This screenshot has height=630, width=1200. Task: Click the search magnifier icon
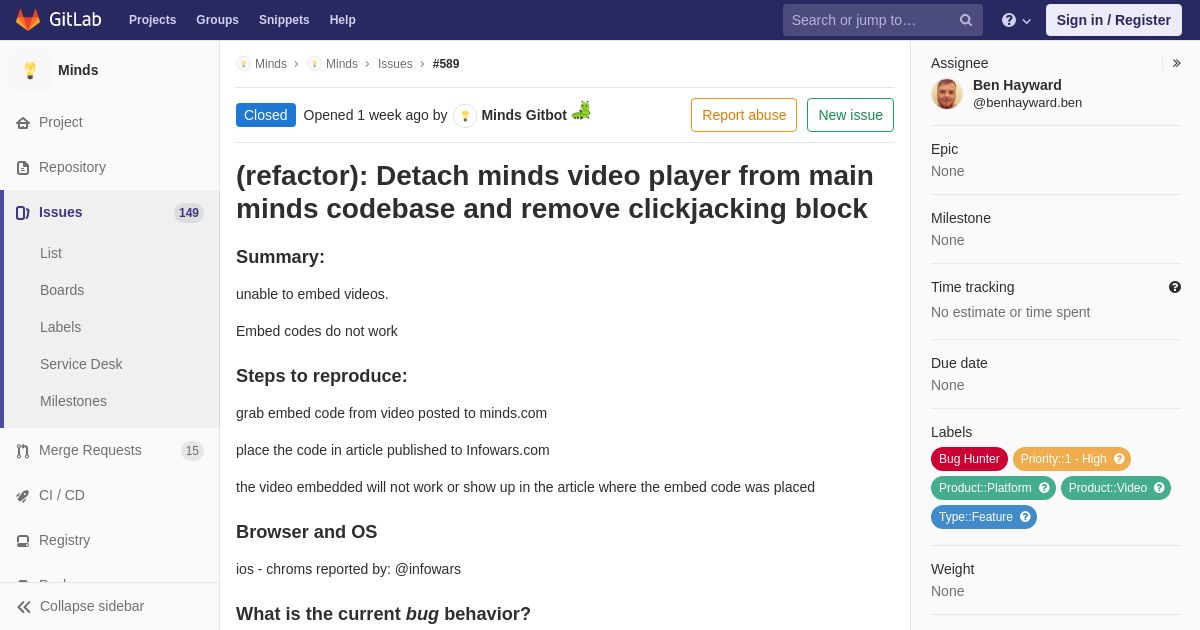(x=965, y=20)
